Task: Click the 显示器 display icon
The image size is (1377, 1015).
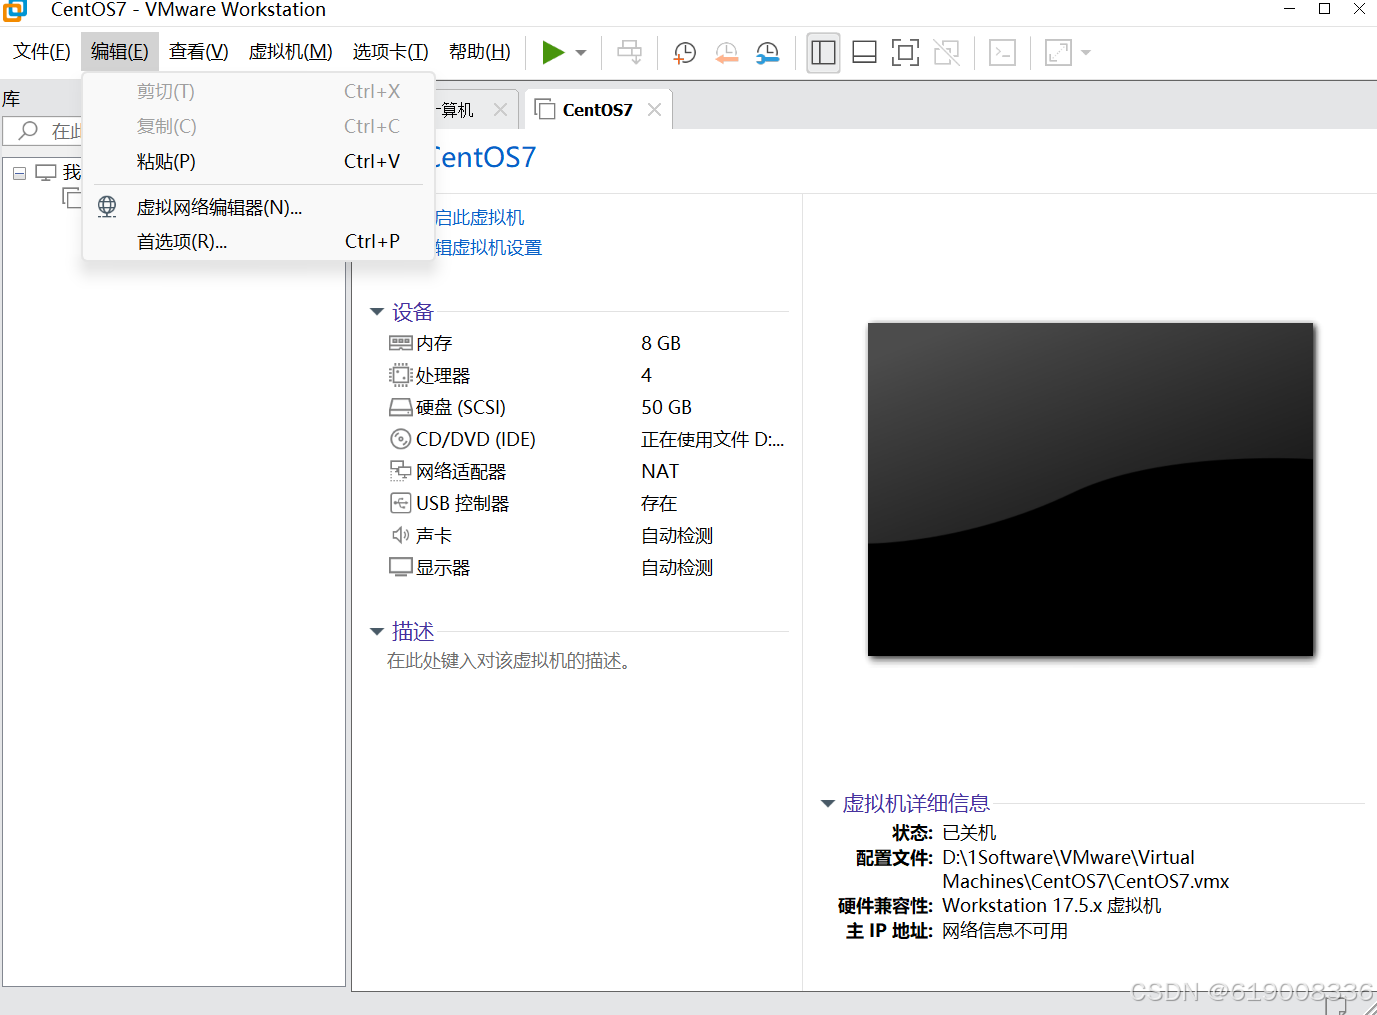Action: (400, 567)
